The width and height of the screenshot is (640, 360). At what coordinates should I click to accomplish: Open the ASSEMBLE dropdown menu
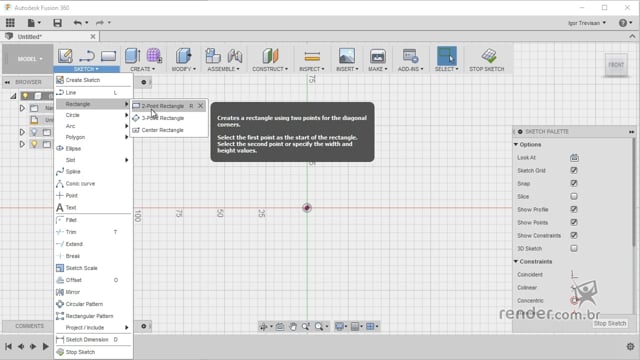coord(223,69)
